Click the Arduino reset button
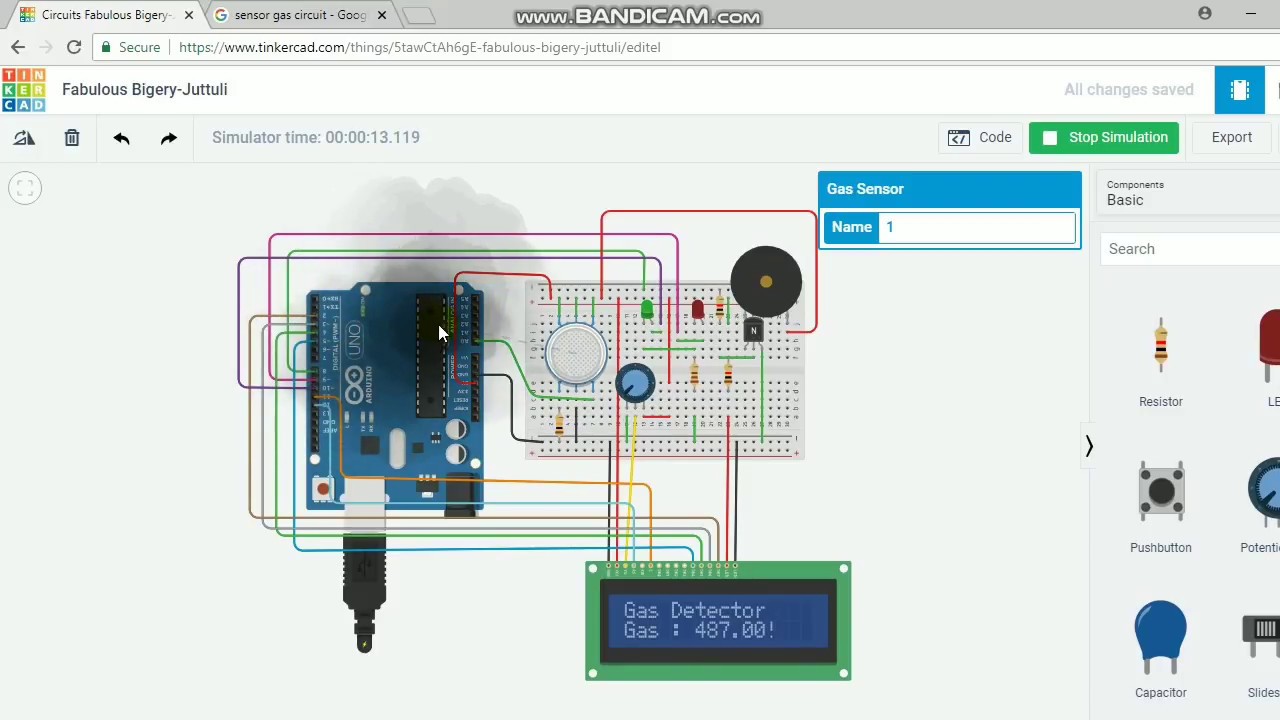 [322, 489]
